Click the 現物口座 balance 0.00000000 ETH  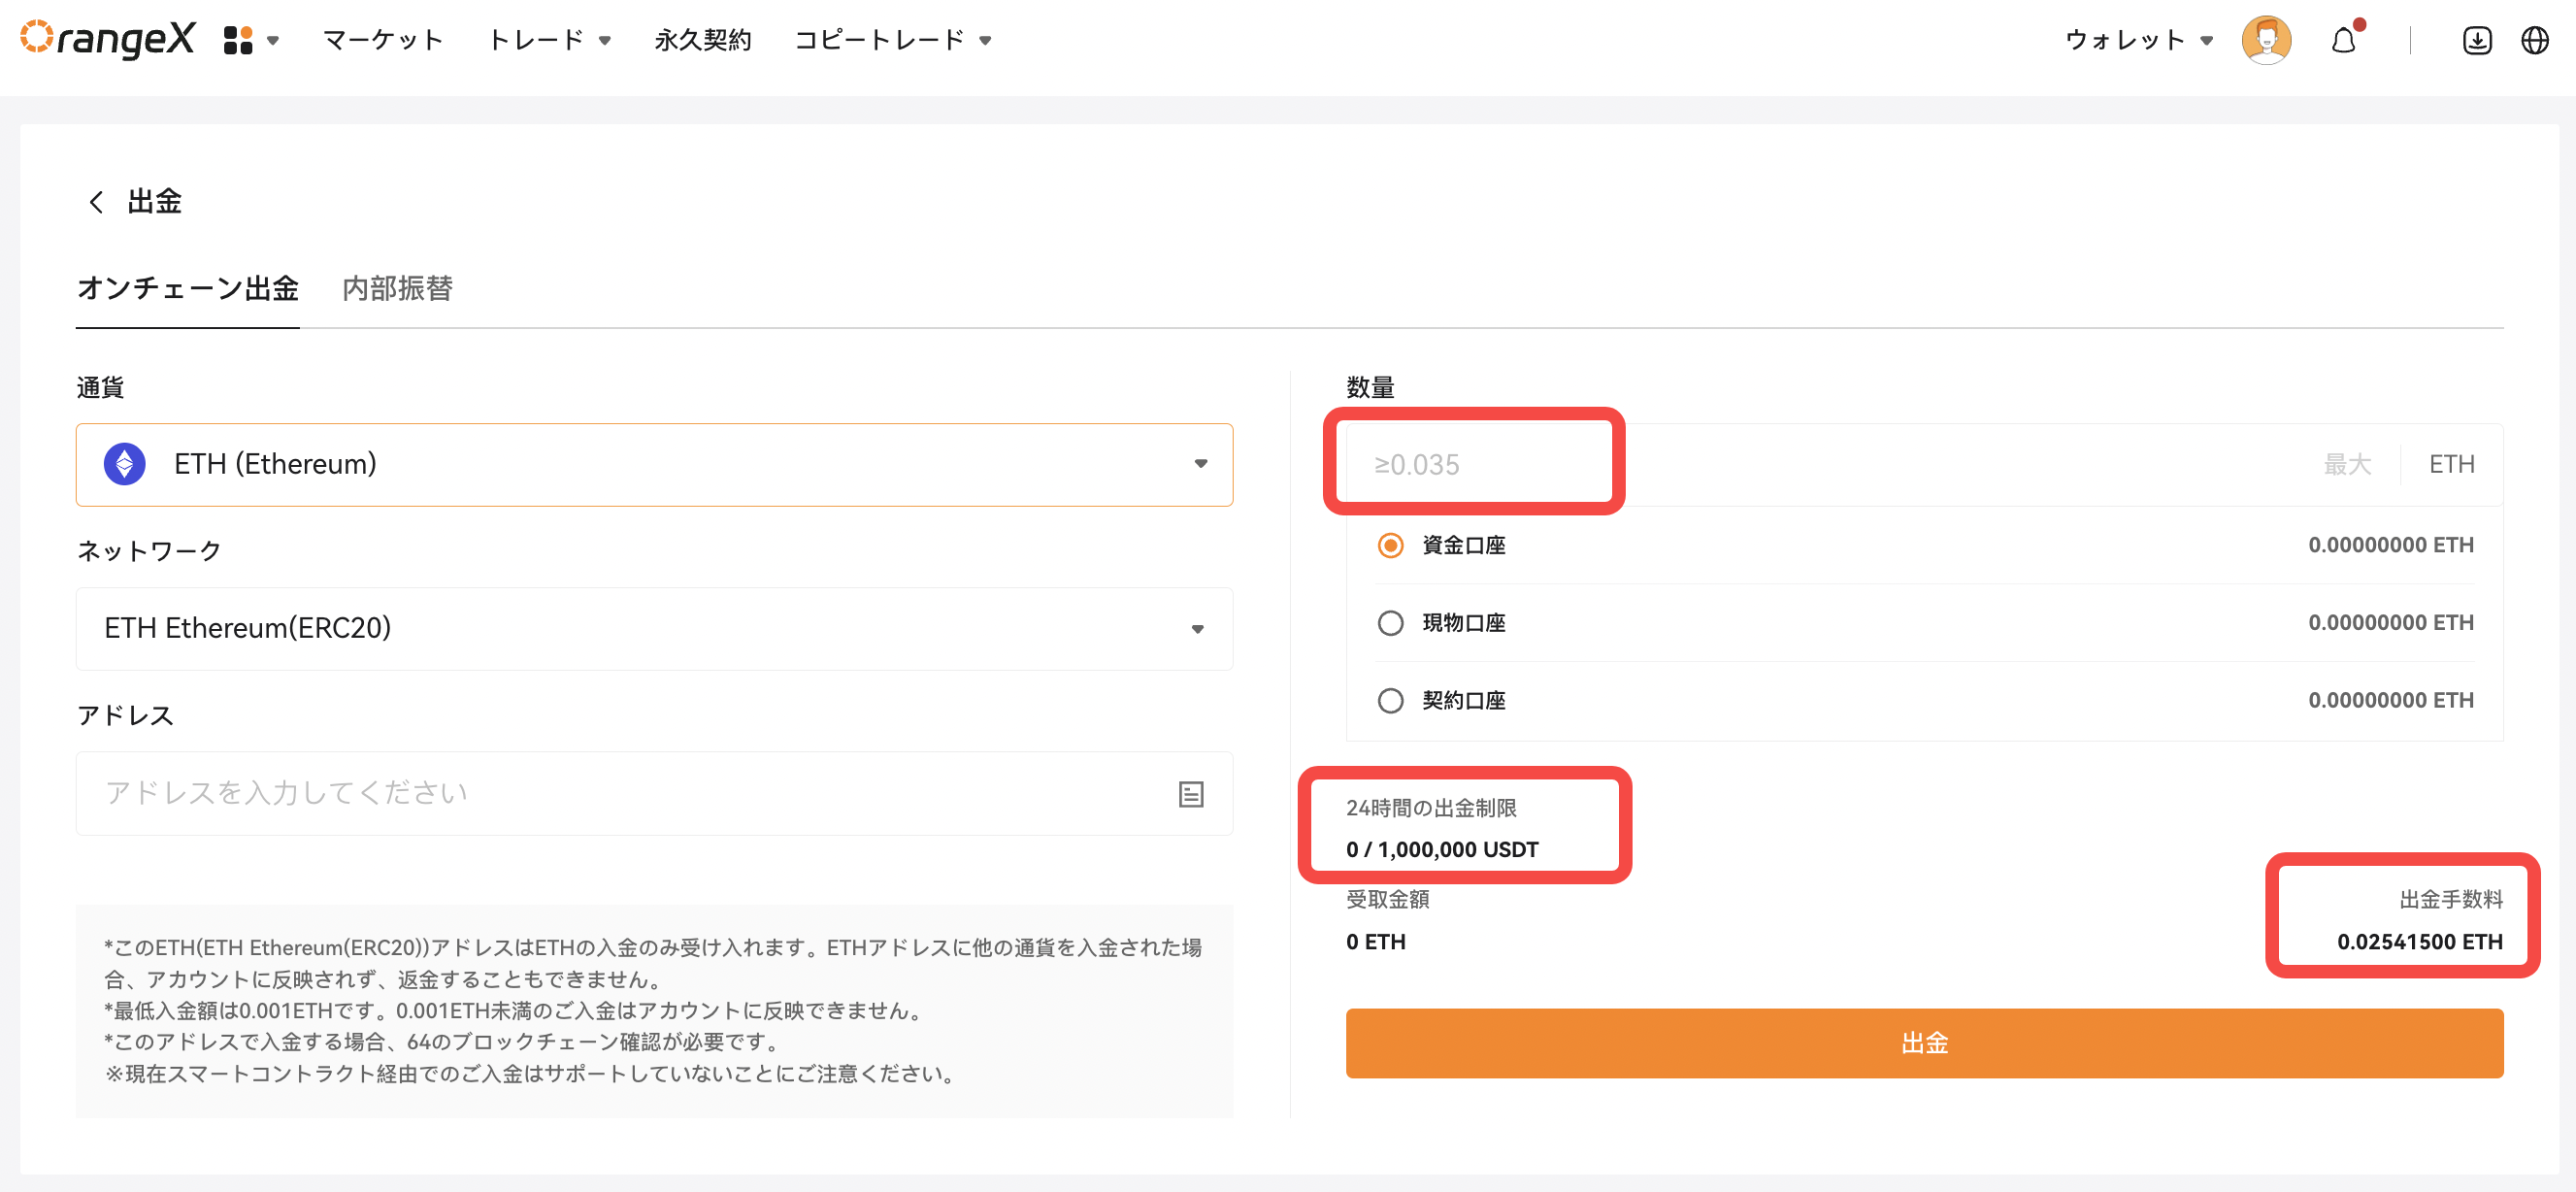(2390, 622)
